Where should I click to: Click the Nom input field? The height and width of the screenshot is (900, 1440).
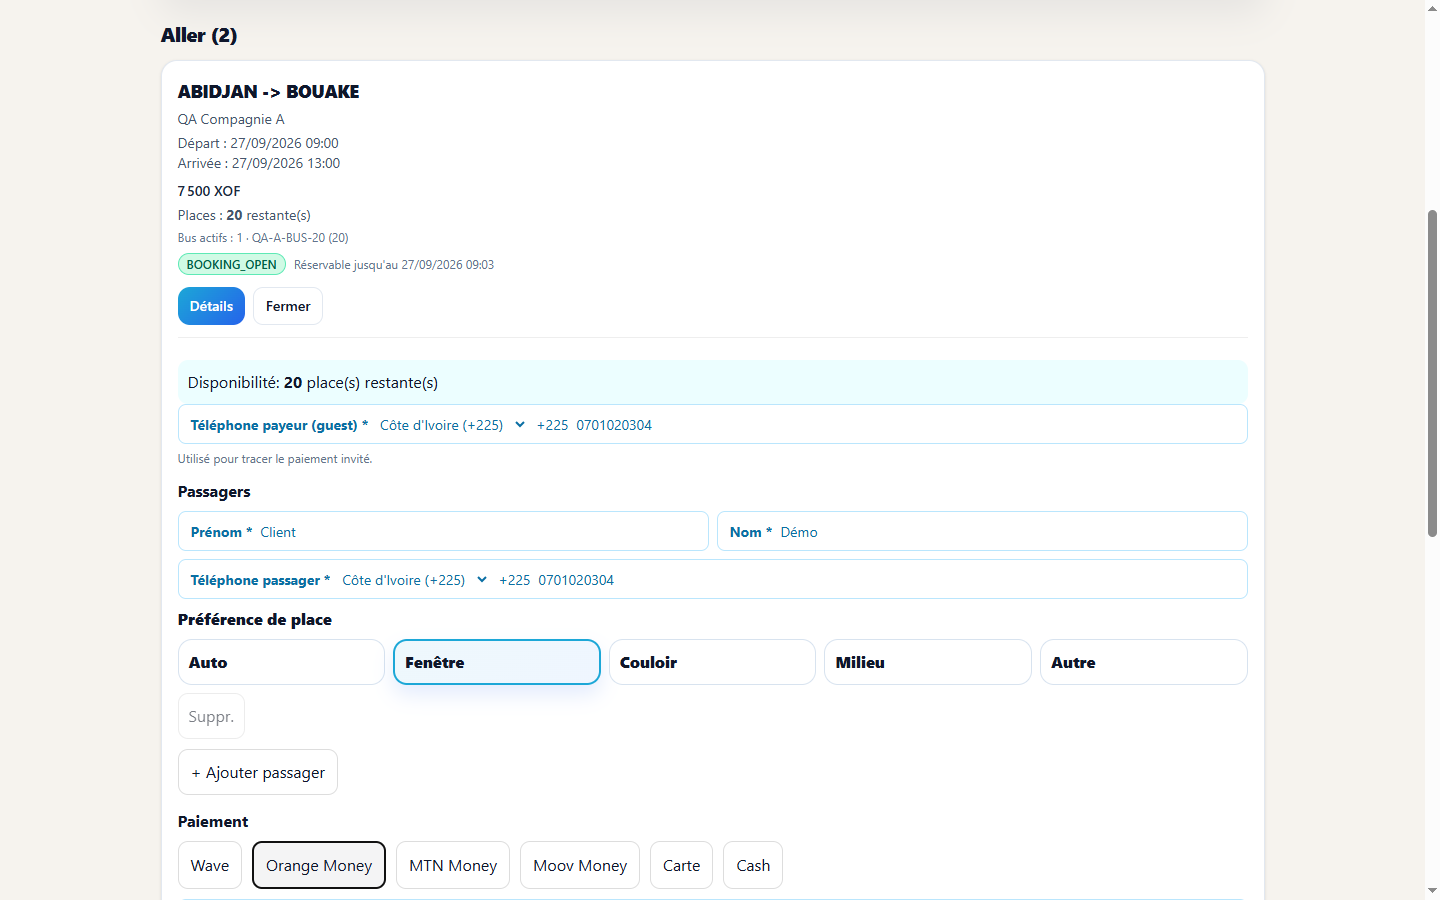(982, 531)
